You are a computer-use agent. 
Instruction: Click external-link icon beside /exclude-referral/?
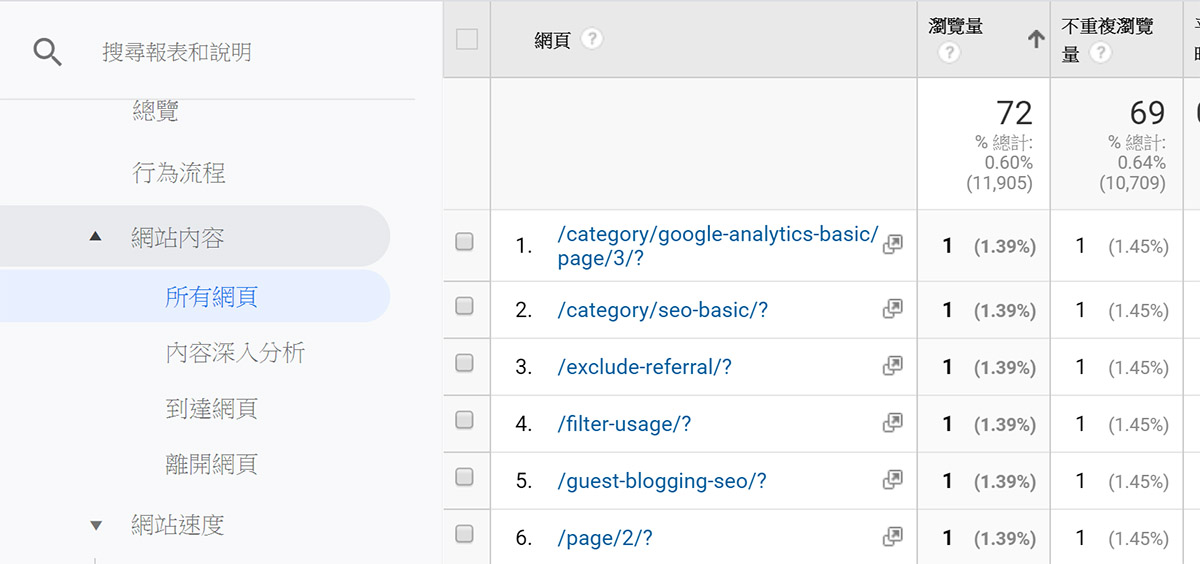tap(892, 367)
